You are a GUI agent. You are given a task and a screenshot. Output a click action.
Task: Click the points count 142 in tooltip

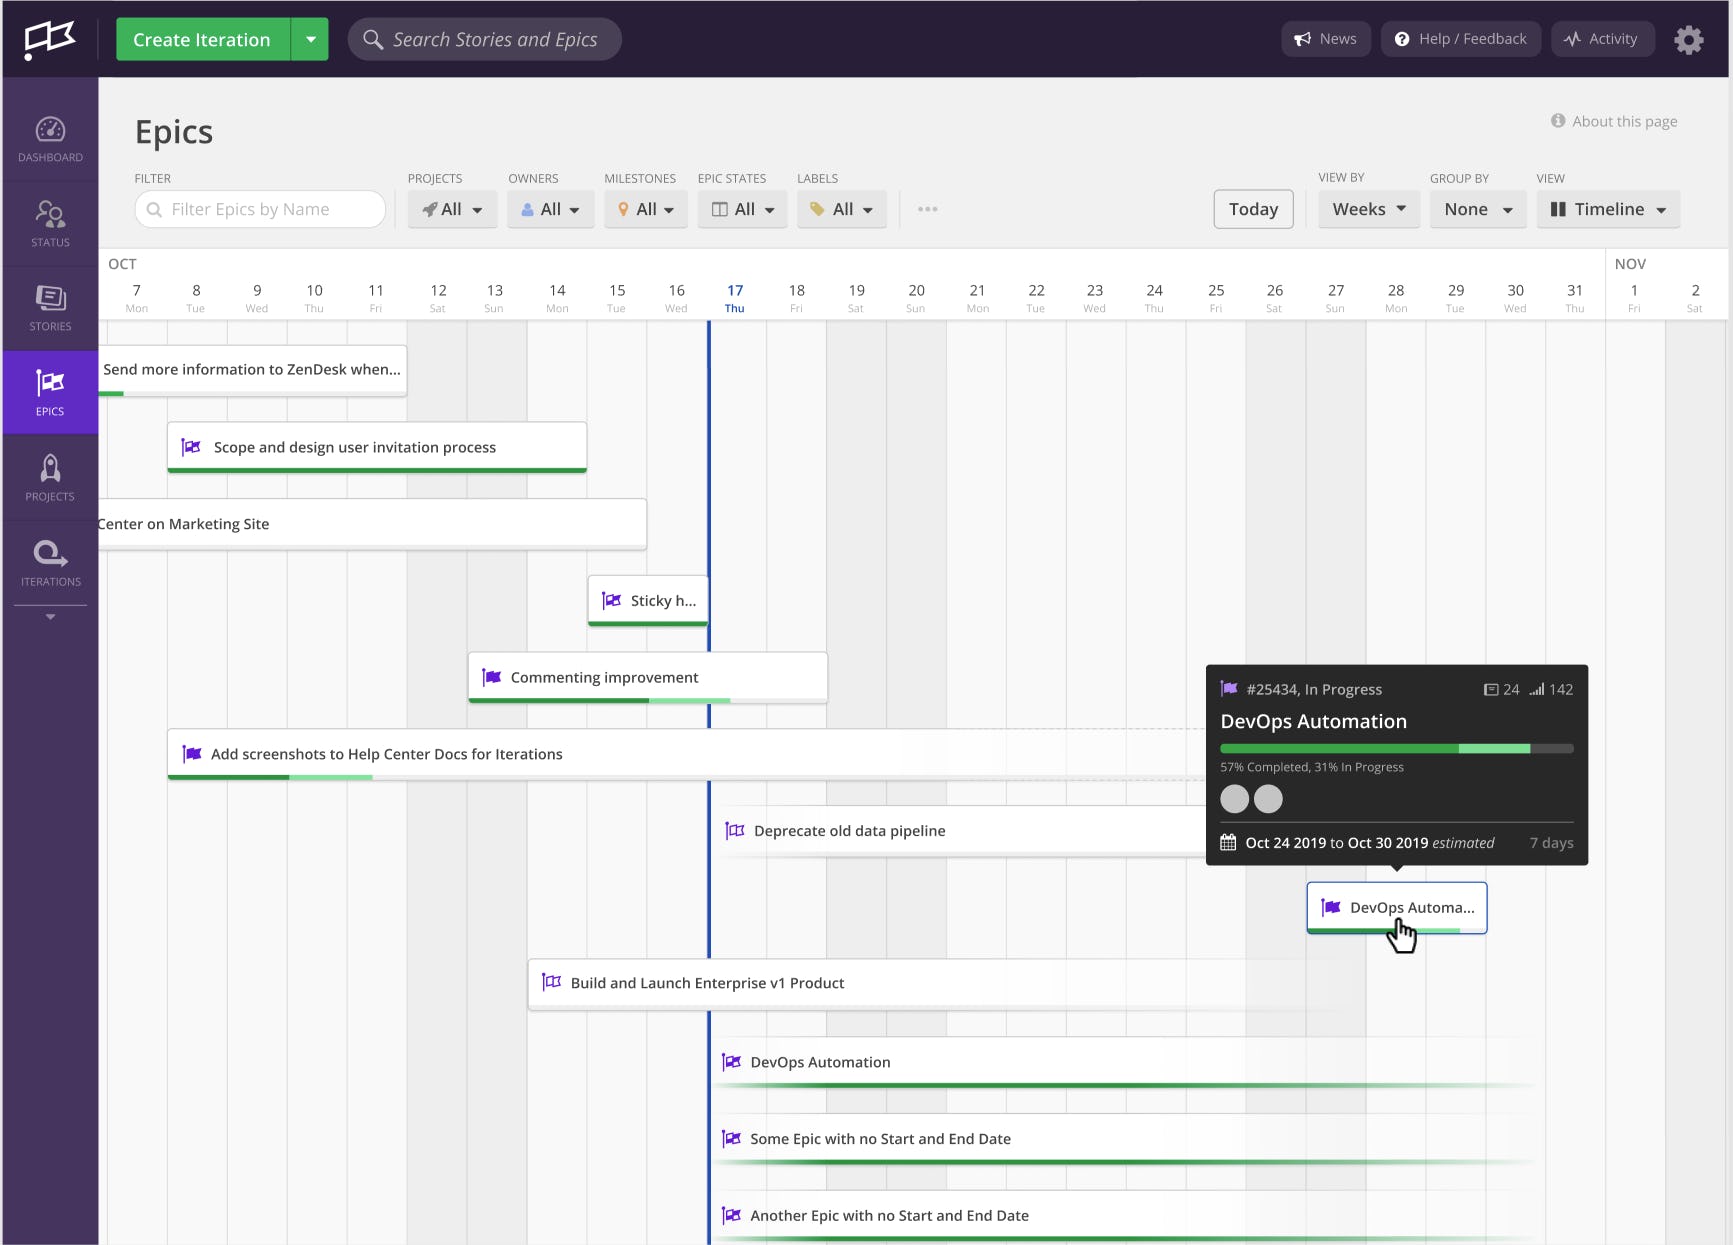click(x=1552, y=689)
